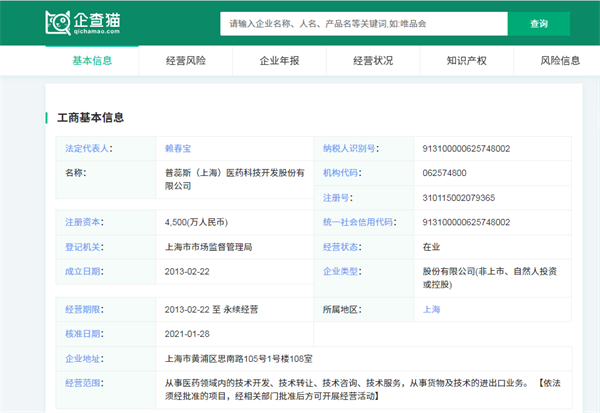This screenshot has height=413, width=600.
Task: Select the approval date 2021-01-28
Action: point(187,334)
